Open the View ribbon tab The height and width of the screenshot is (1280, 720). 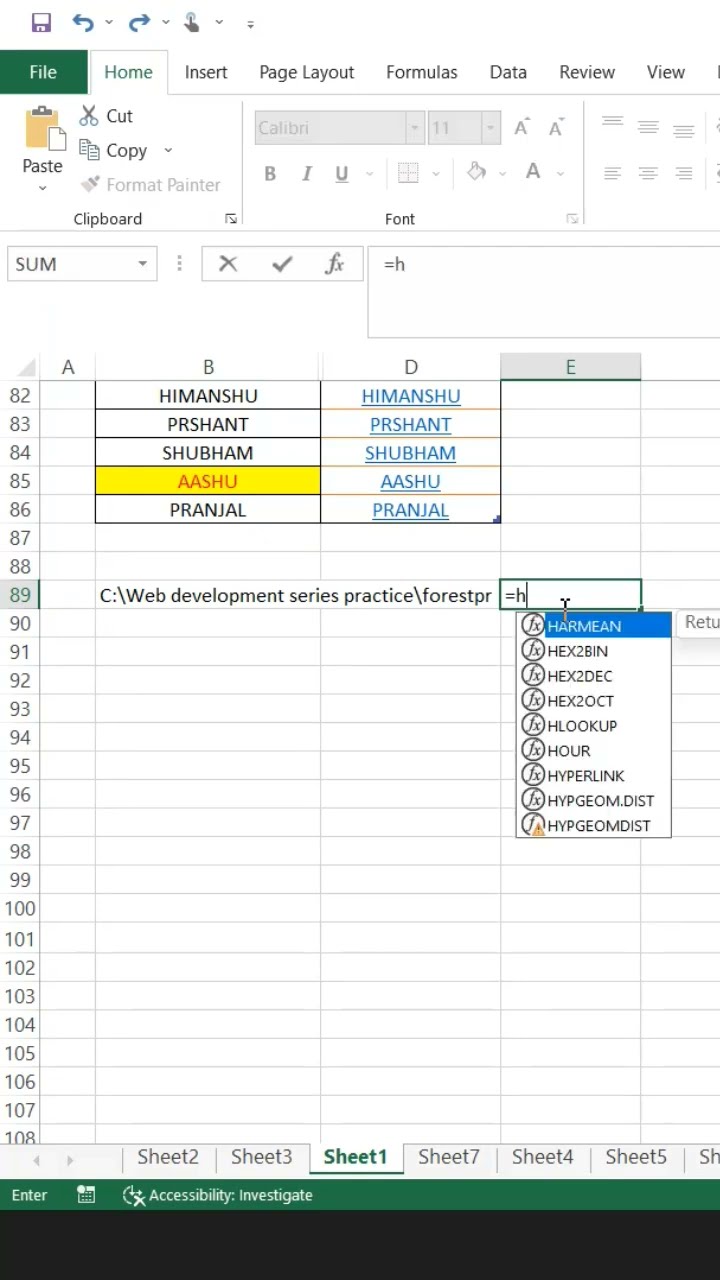(x=666, y=72)
